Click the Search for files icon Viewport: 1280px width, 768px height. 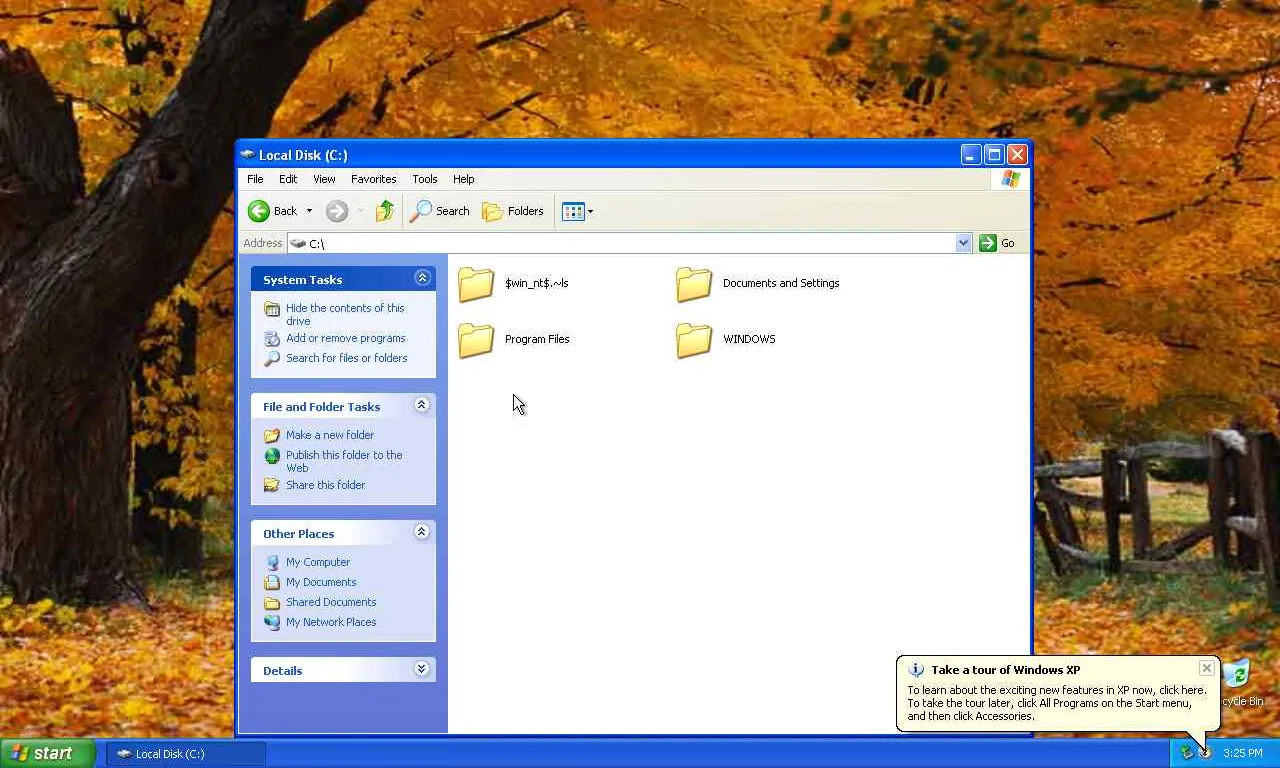pyautogui.click(x=272, y=359)
